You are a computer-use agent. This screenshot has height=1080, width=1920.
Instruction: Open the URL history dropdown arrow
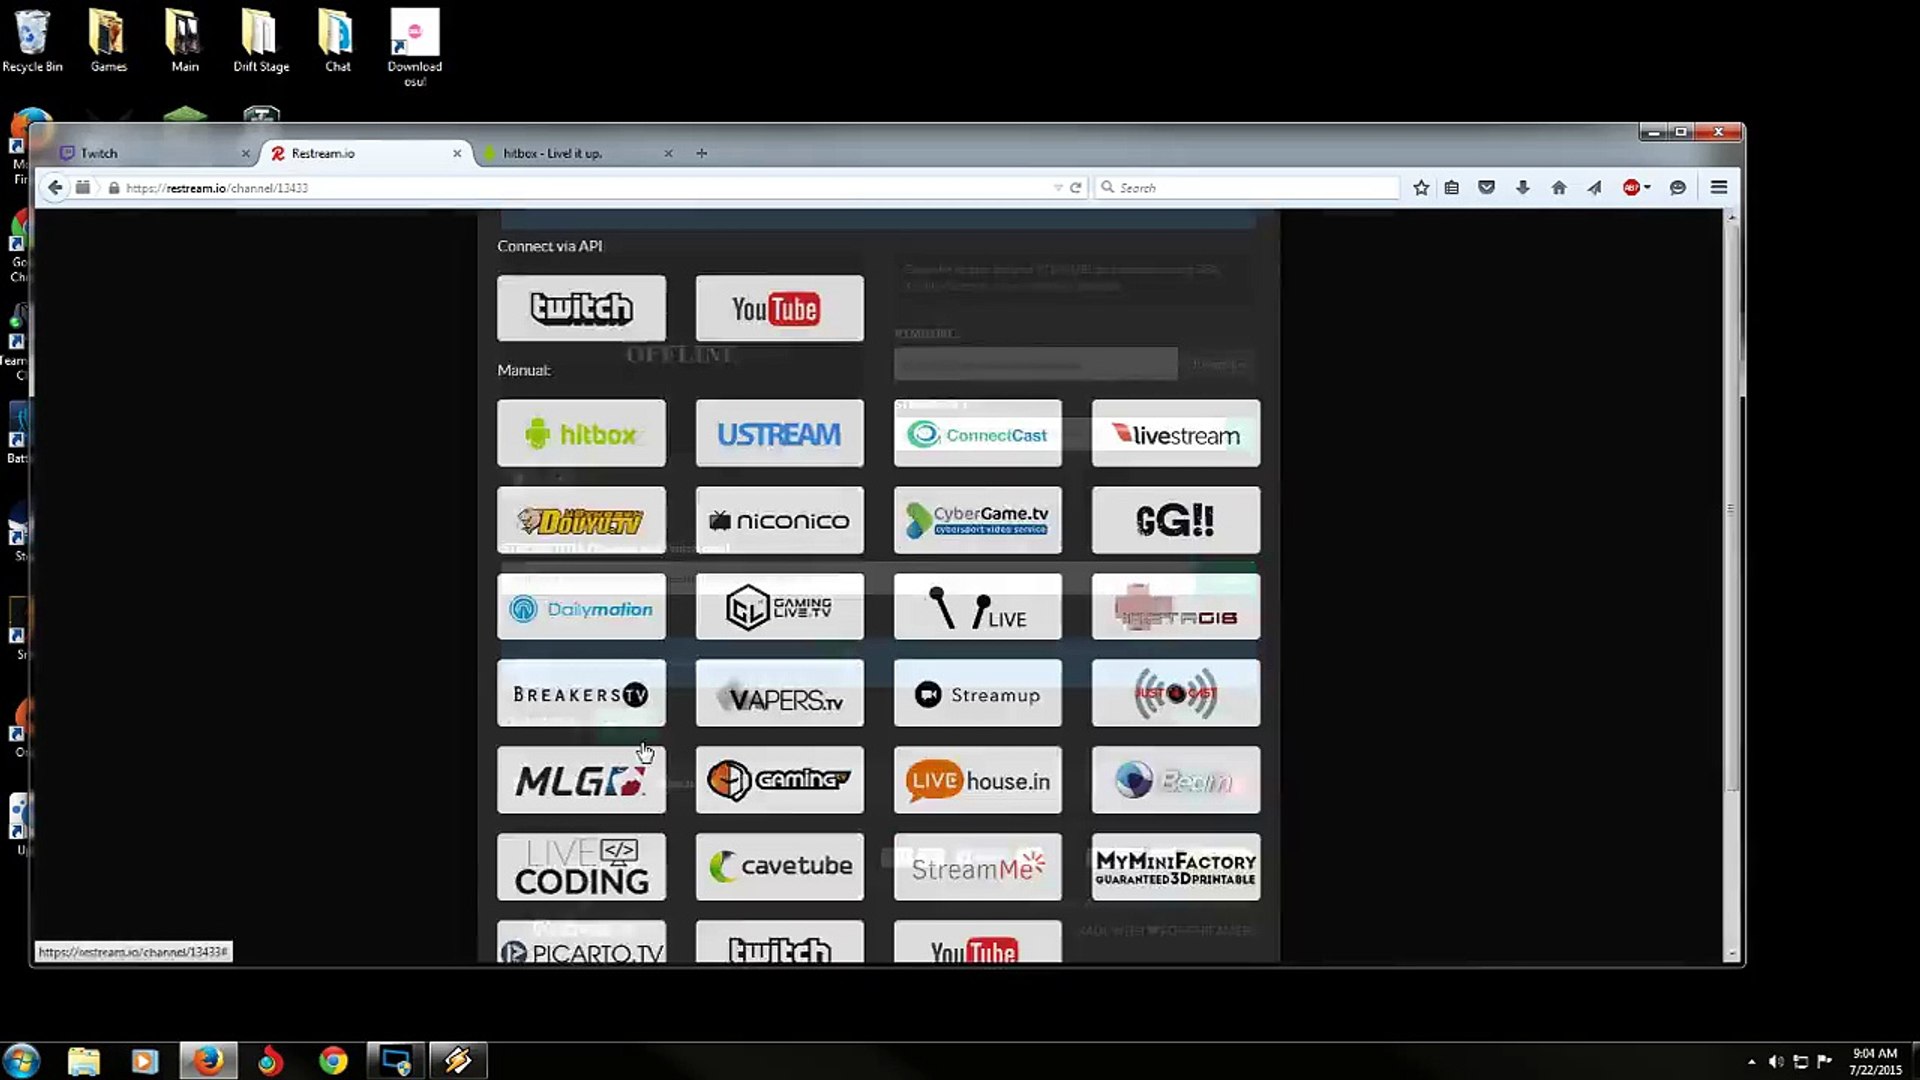pyautogui.click(x=1058, y=187)
